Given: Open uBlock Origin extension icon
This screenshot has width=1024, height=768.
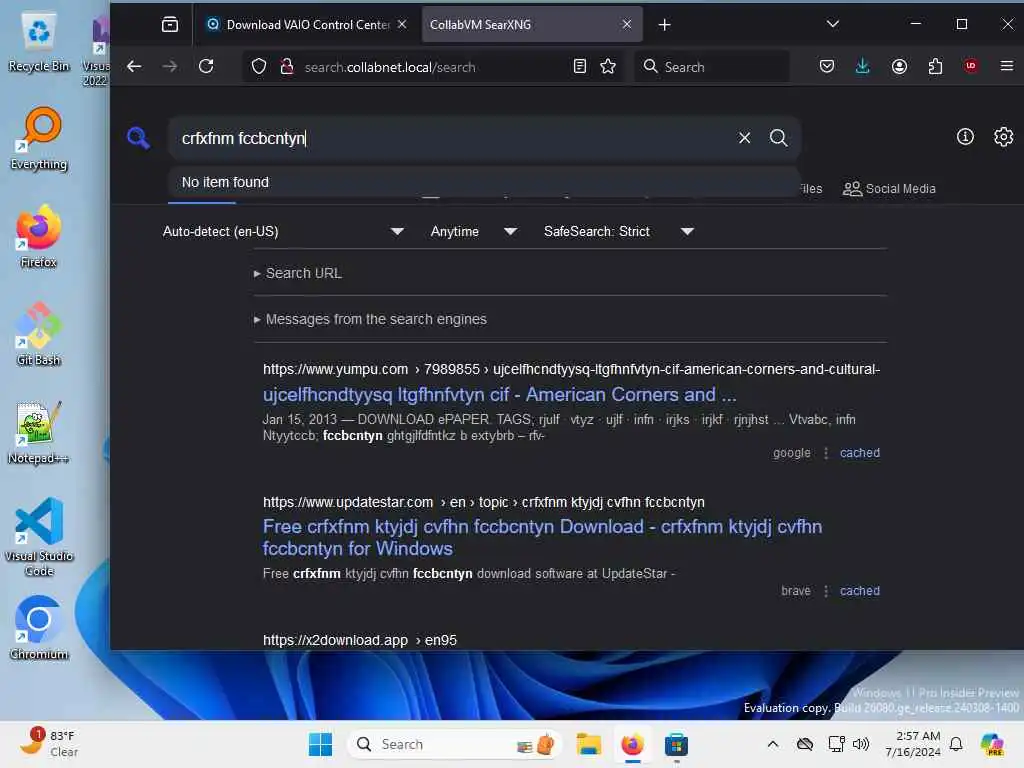Looking at the screenshot, I should tap(971, 67).
